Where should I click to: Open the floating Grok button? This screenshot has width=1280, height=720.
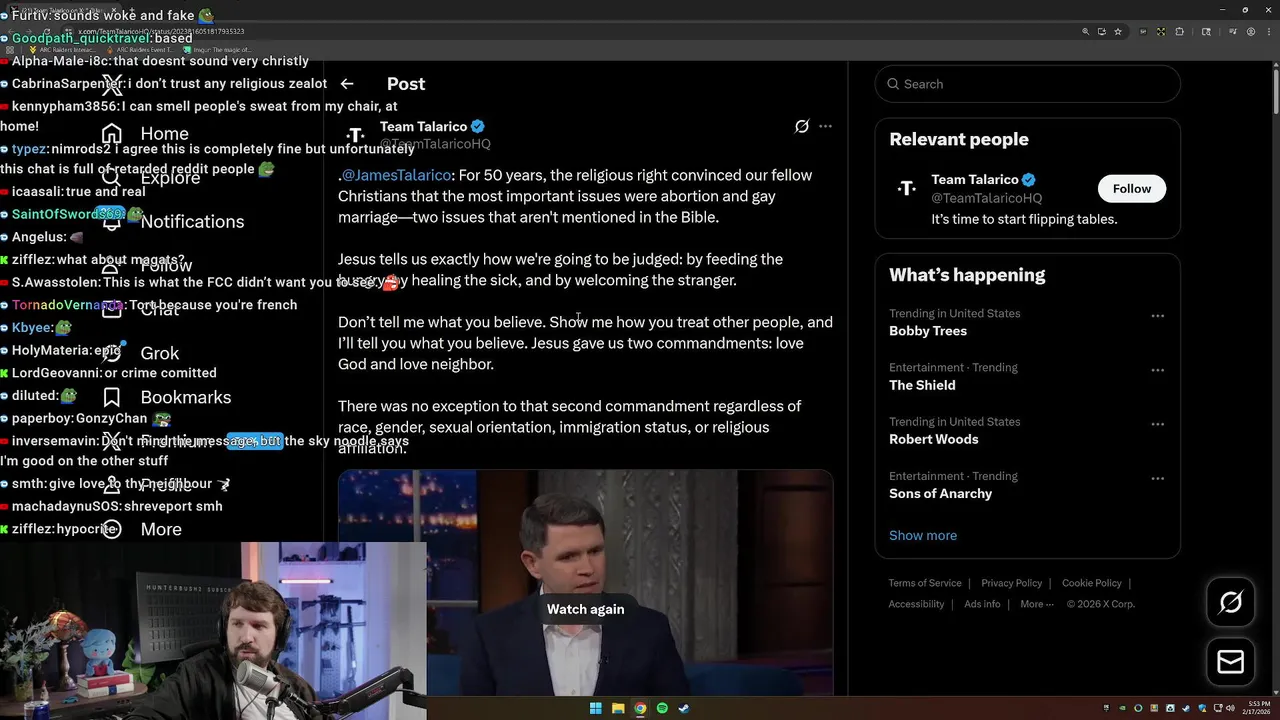click(x=1231, y=602)
